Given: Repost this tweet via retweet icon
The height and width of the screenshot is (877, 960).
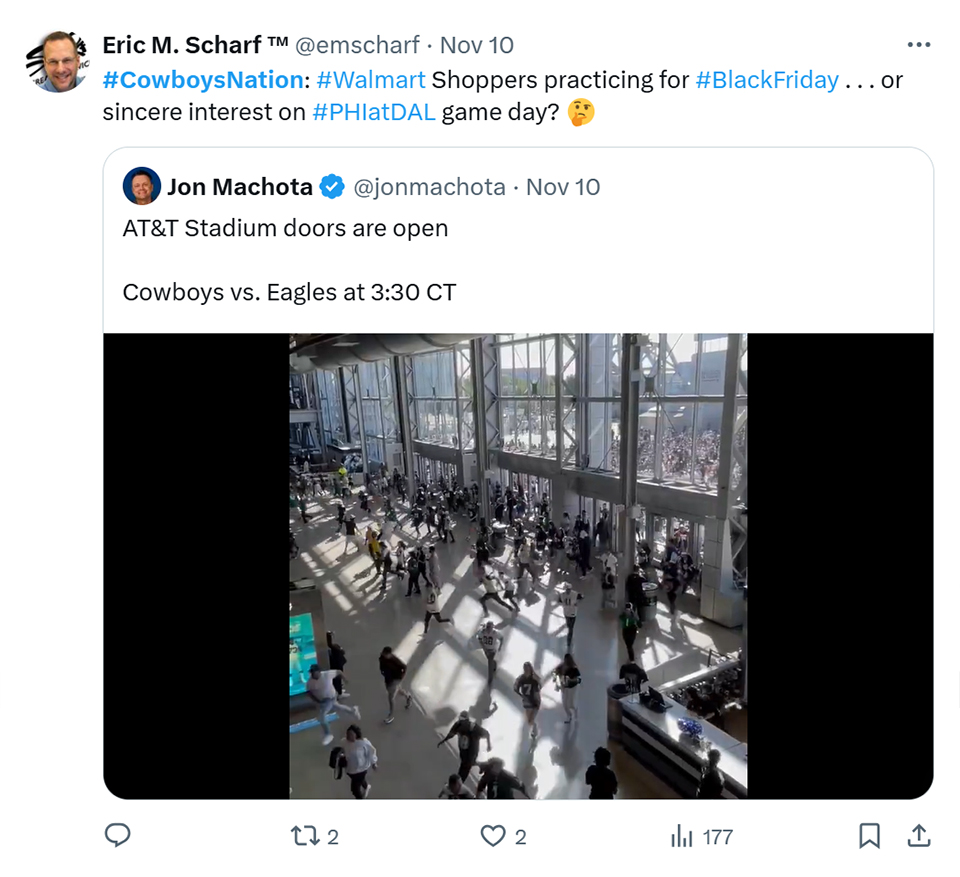Looking at the screenshot, I should pos(304,836).
